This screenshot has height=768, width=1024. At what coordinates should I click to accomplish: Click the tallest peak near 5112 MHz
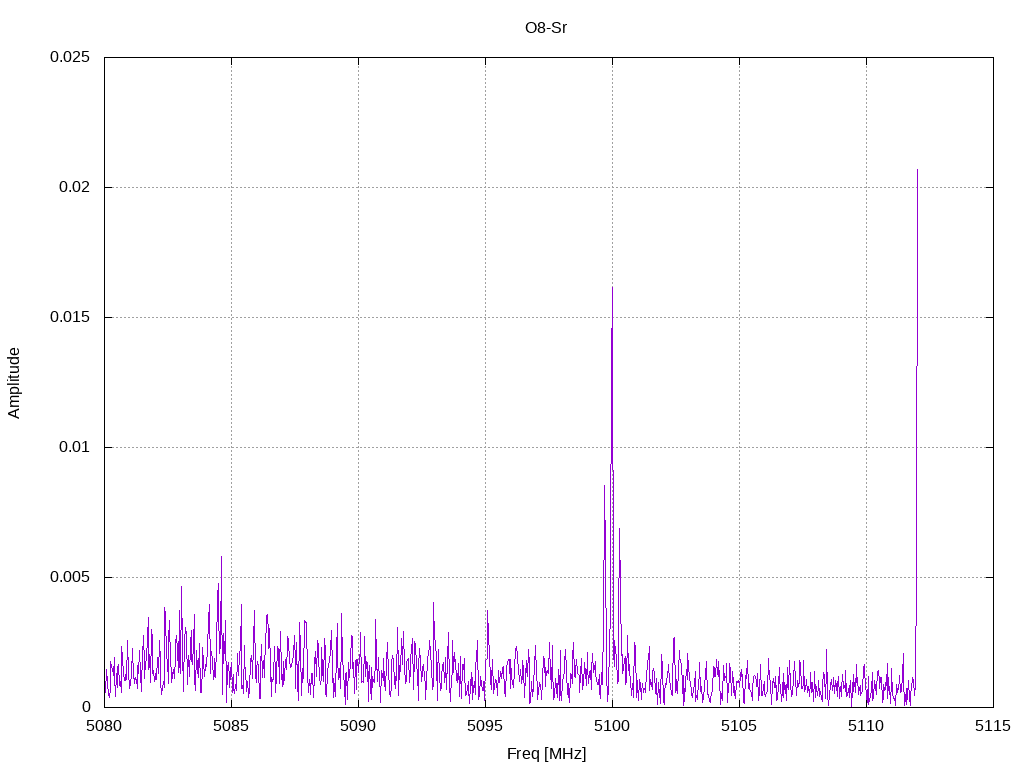pos(918,170)
